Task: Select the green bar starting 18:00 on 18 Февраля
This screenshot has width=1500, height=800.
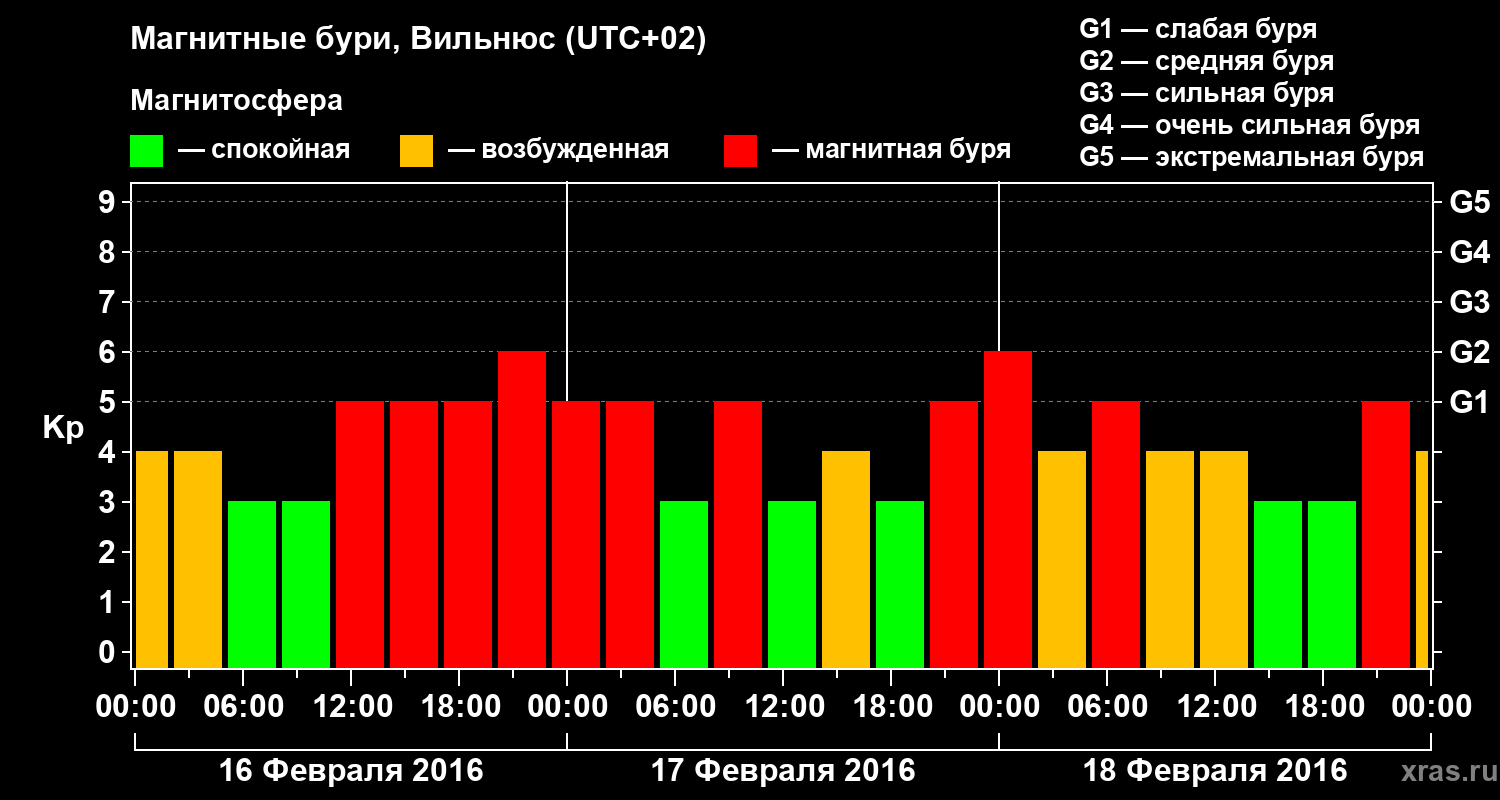Action: pyautogui.click(x=1332, y=585)
